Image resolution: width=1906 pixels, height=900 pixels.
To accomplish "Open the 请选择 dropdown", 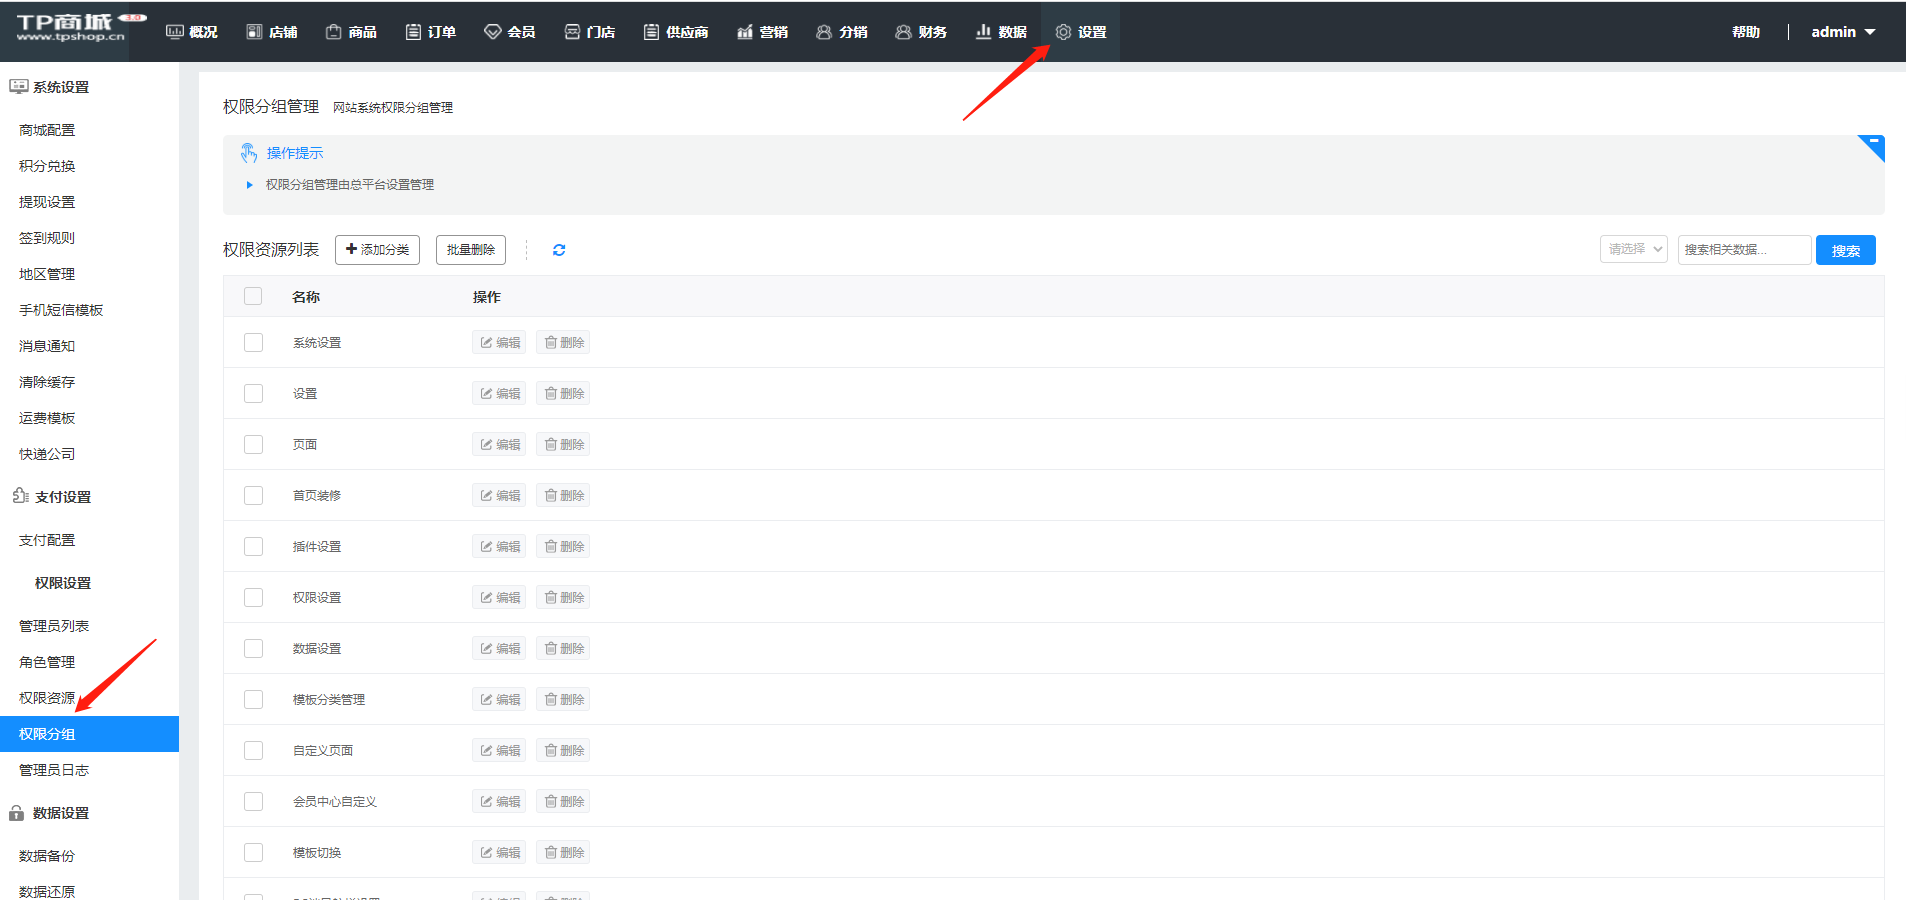I will (x=1633, y=249).
